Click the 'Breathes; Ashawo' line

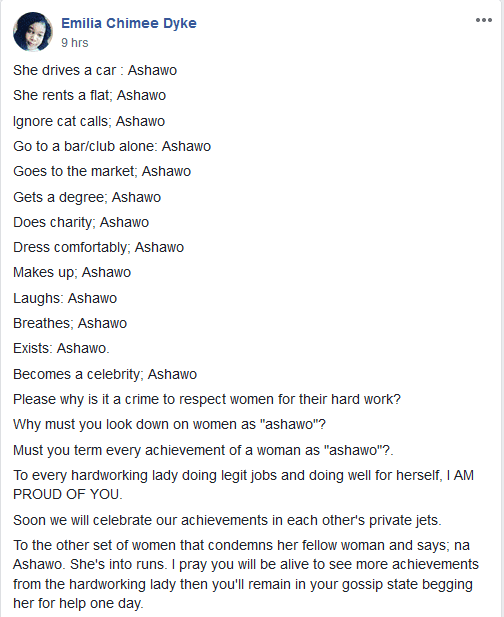tap(70, 323)
